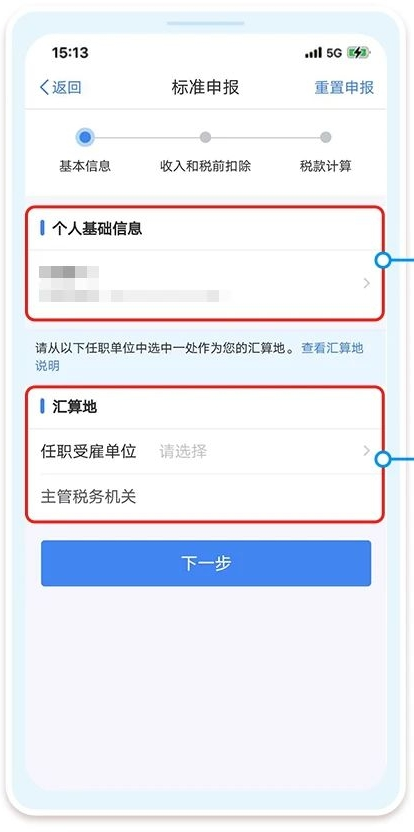
Task: Tap the 5G network indicator
Action: coord(334,53)
